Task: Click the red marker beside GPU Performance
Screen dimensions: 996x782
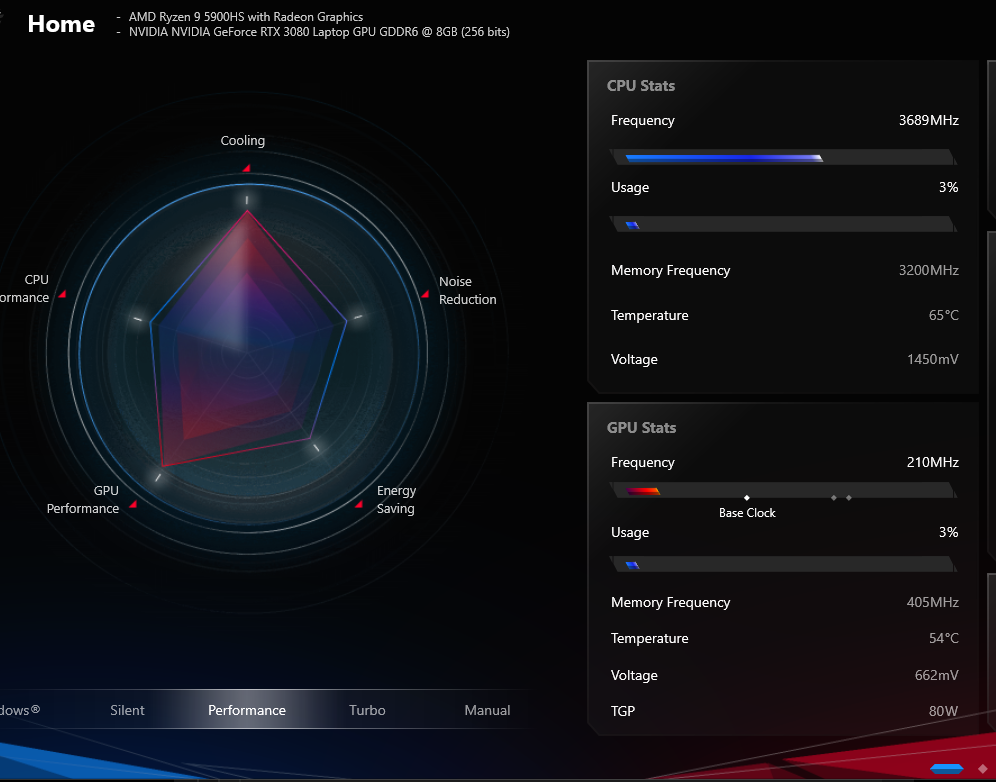Action: pos(133,504)
